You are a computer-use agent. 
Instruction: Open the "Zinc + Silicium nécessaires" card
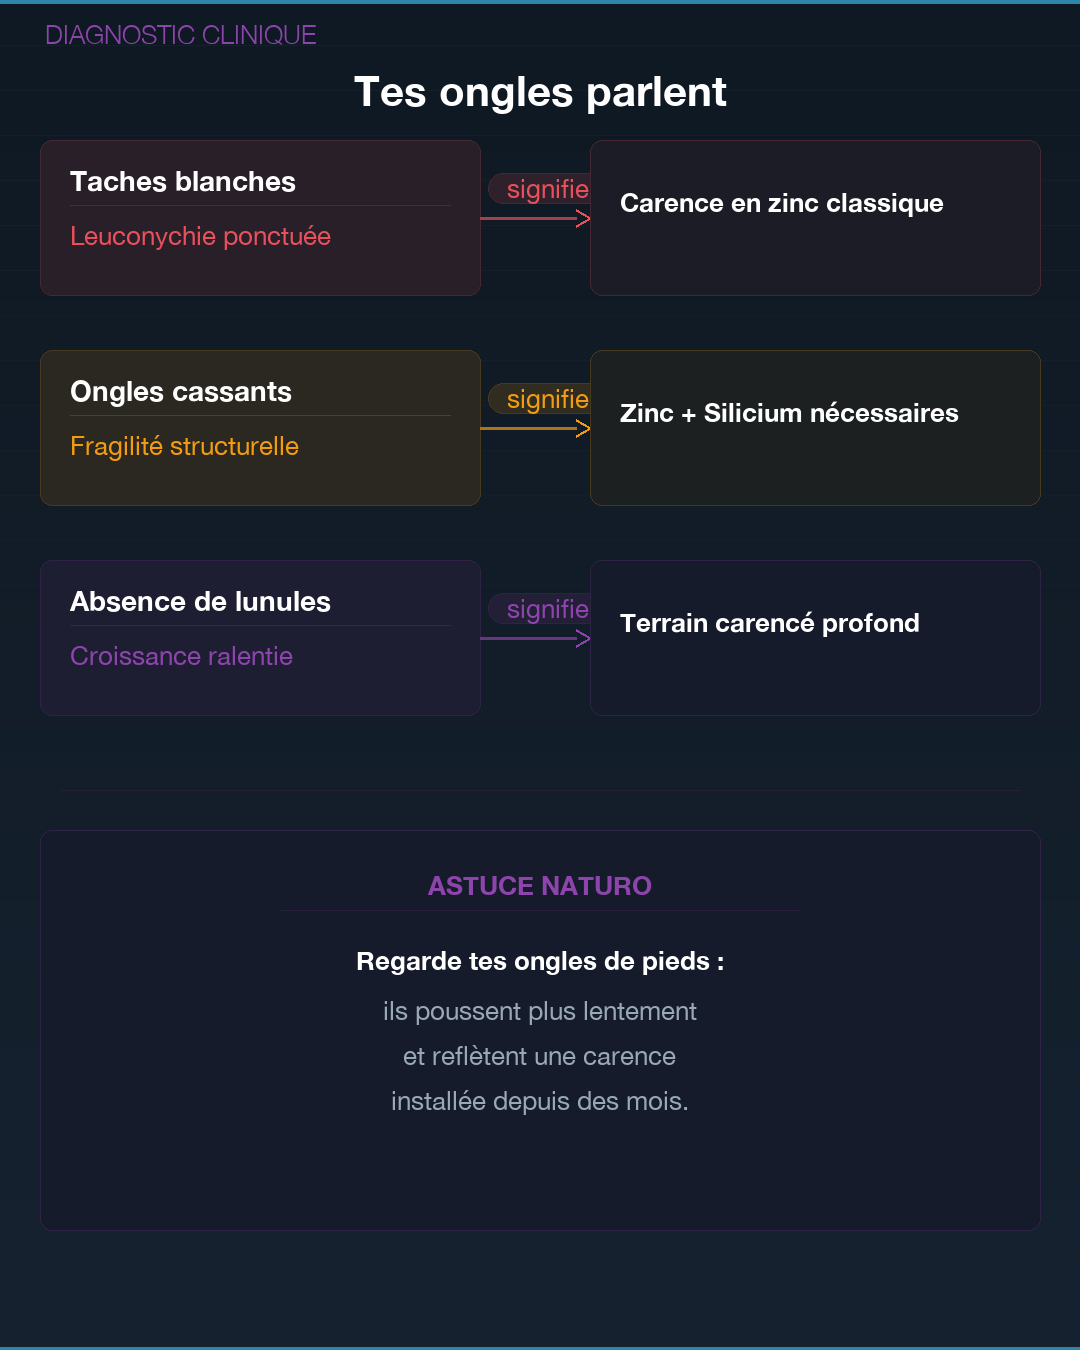point(815,428)
